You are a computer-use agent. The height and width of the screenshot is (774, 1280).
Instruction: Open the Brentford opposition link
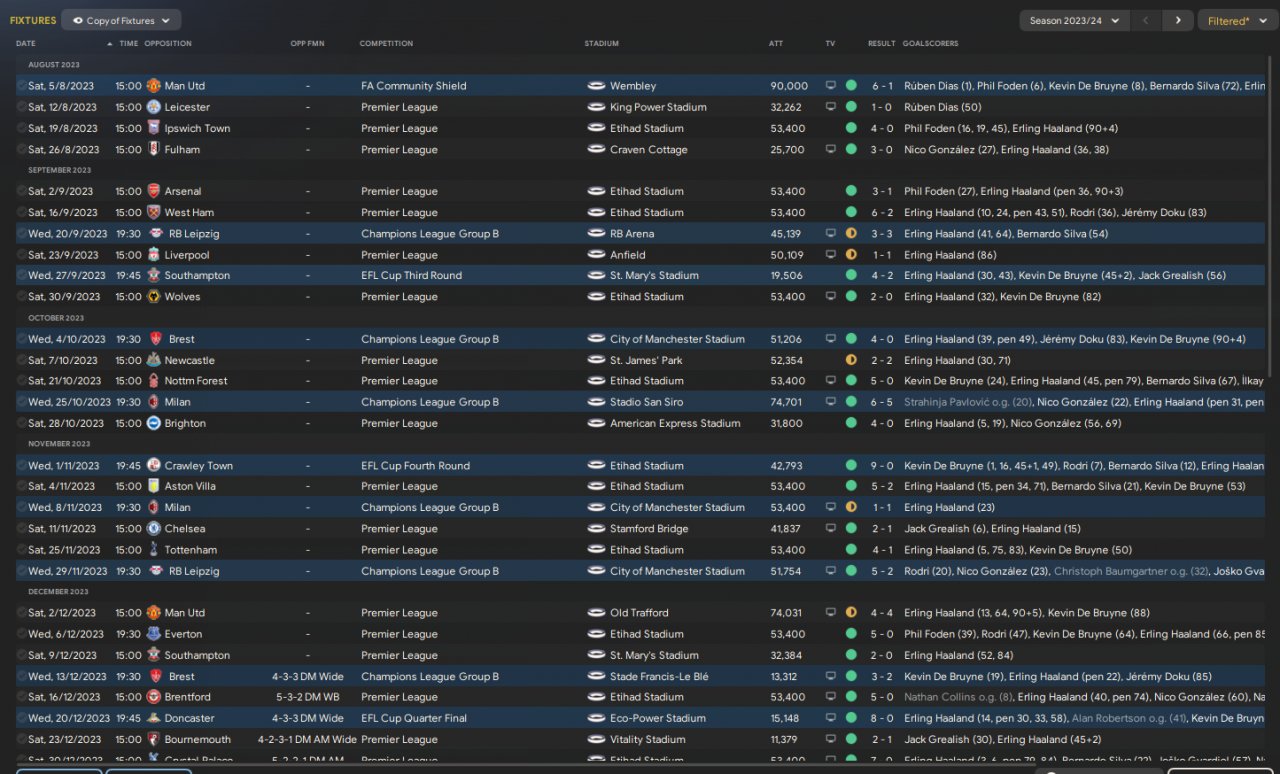click(x=188, y=697)
